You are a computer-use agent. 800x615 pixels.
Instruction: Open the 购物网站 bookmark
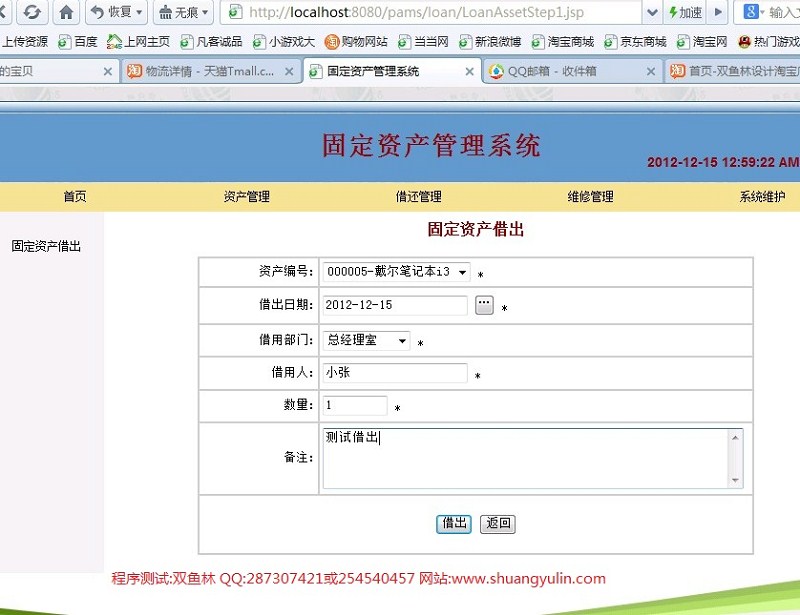[356, 42]
